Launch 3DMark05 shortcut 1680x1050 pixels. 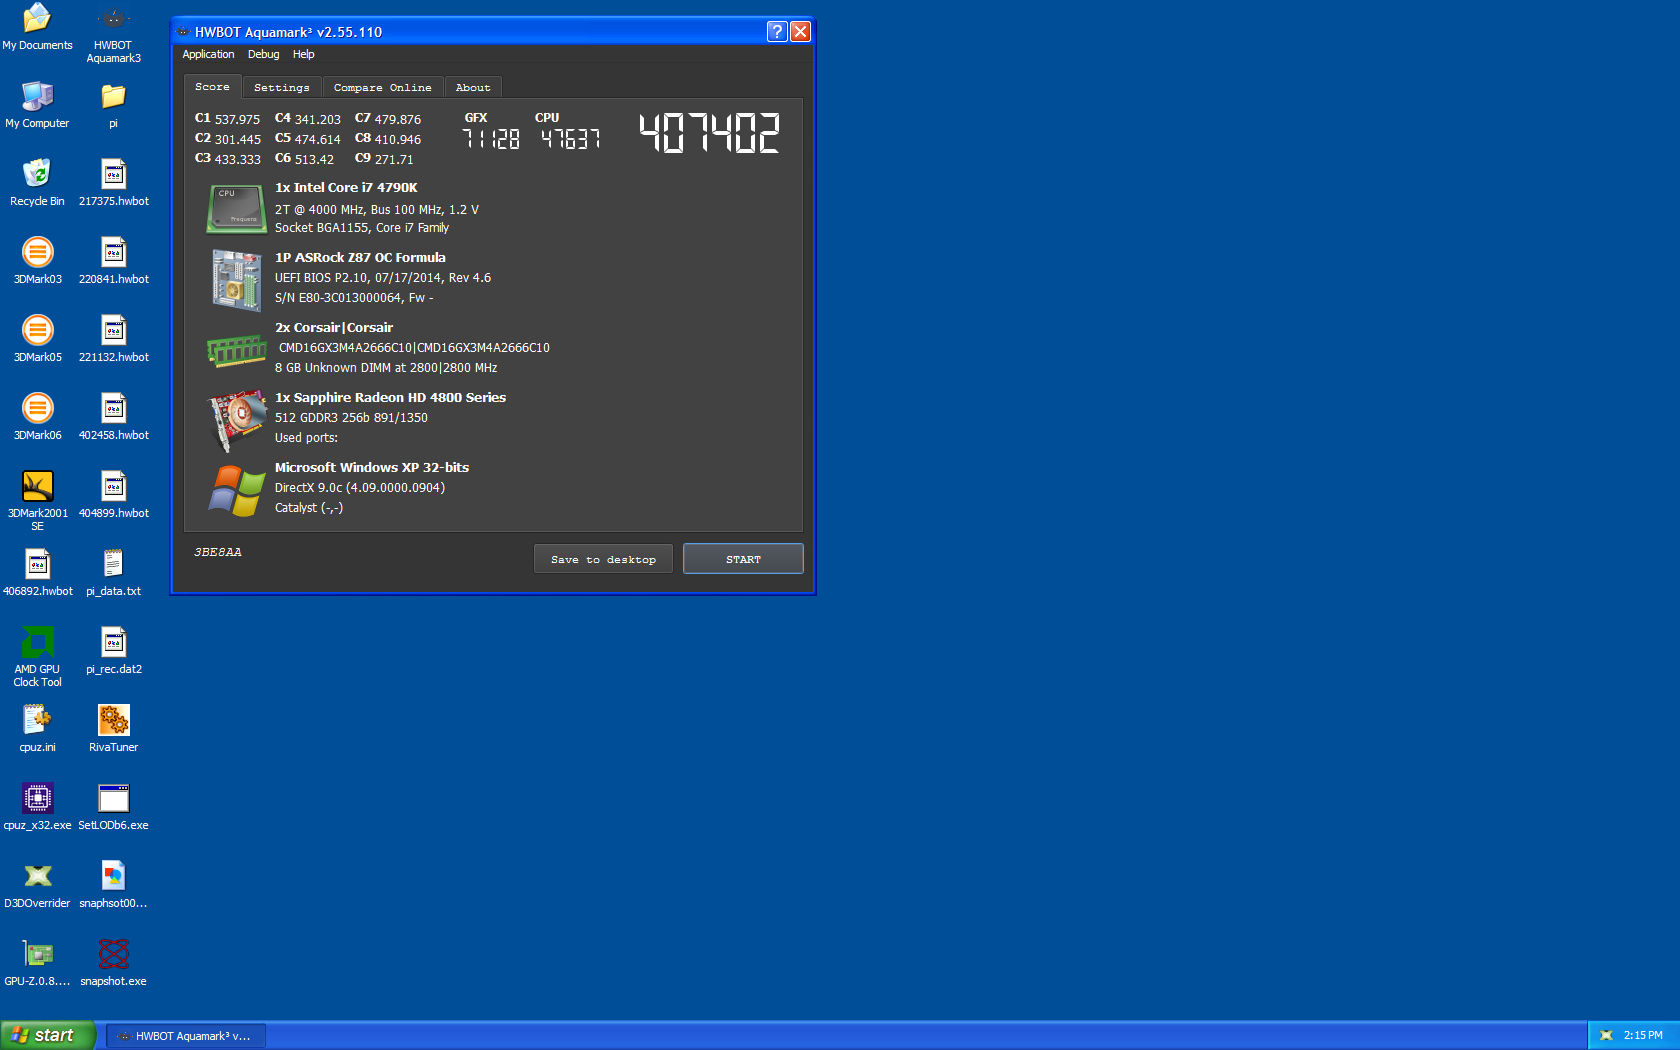(37, 339)
